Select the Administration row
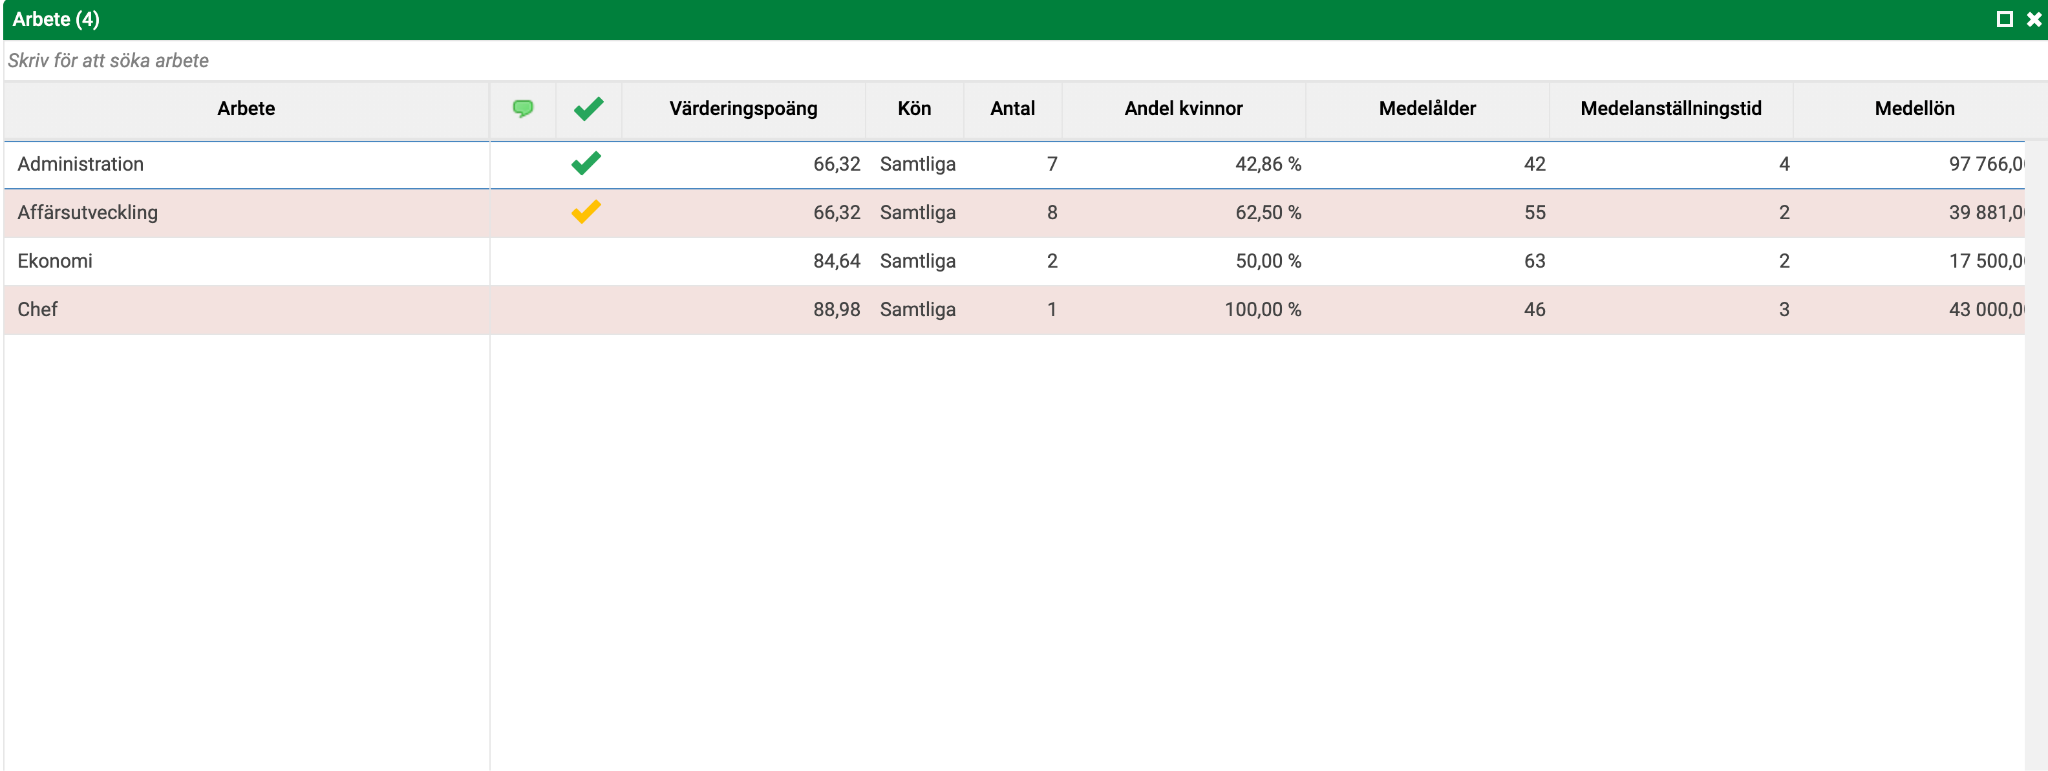The height and width of the screenshot is (771, 2048). (x=1014, y=164)
